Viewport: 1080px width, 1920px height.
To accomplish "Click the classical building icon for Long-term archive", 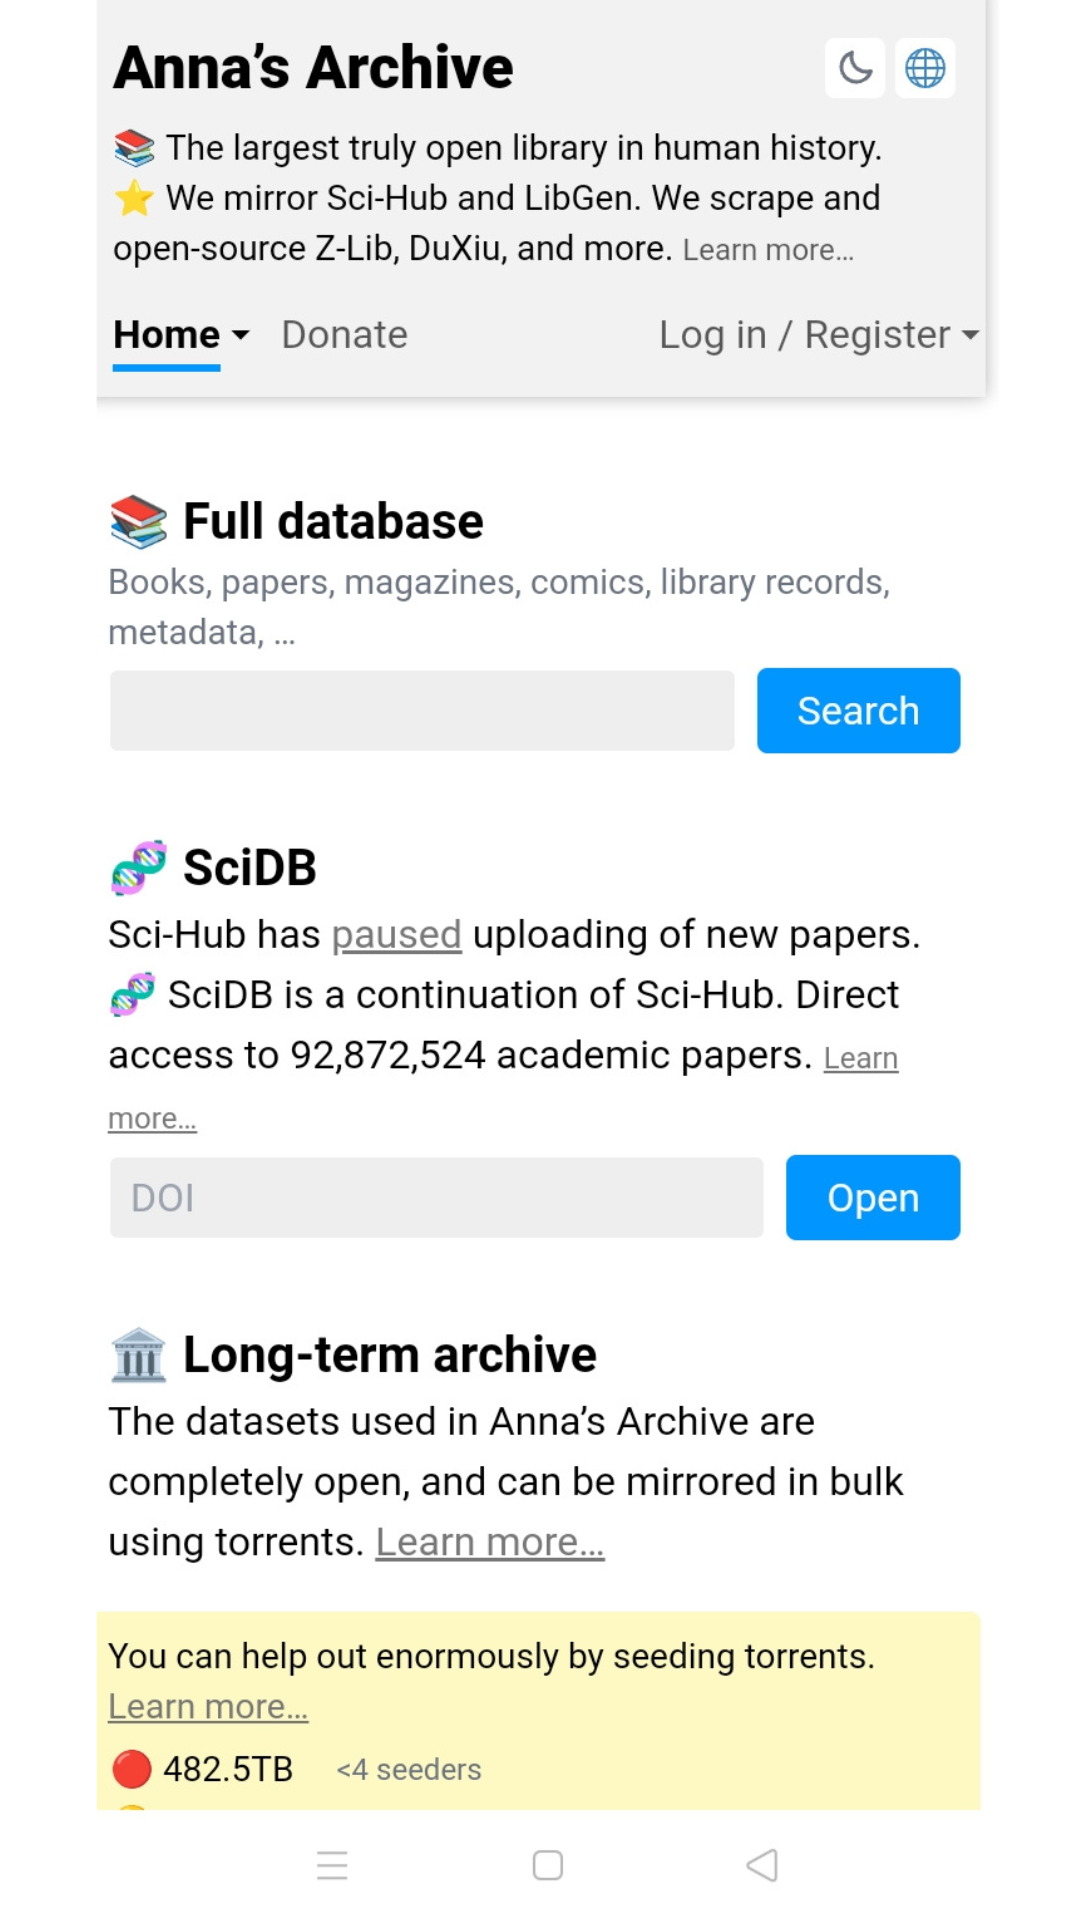I will click(x=137, y=1355).
